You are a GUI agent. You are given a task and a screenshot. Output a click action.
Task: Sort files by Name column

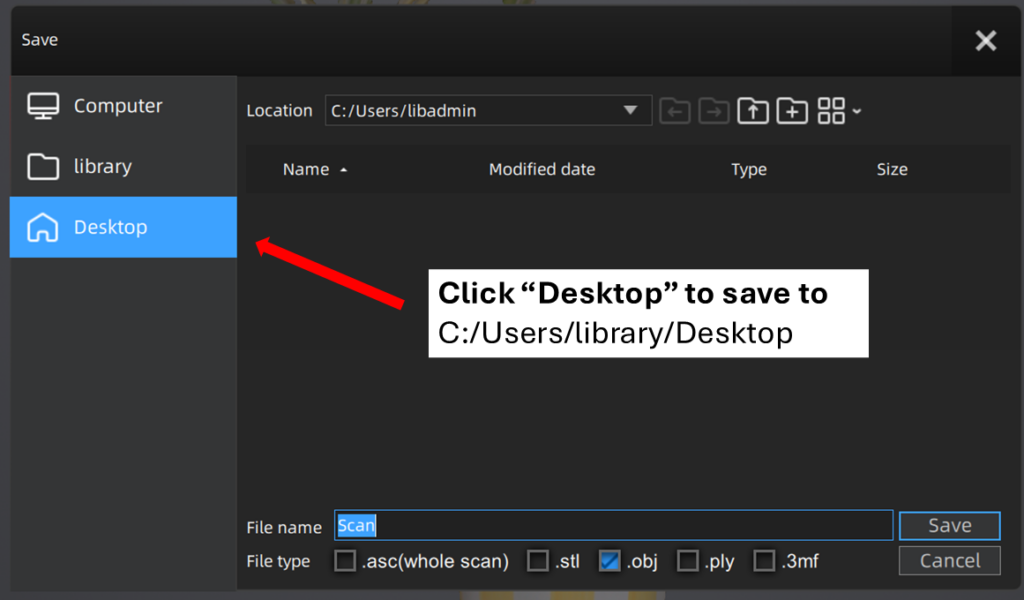[306, 170]
